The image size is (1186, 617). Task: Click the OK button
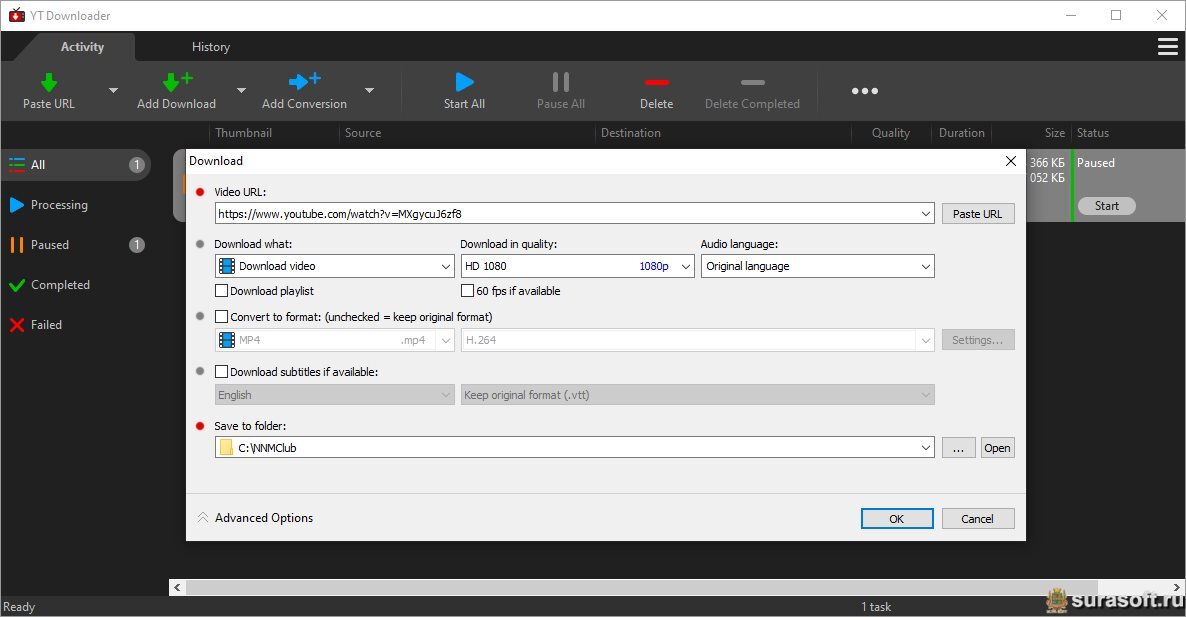[x=896, y=519]
